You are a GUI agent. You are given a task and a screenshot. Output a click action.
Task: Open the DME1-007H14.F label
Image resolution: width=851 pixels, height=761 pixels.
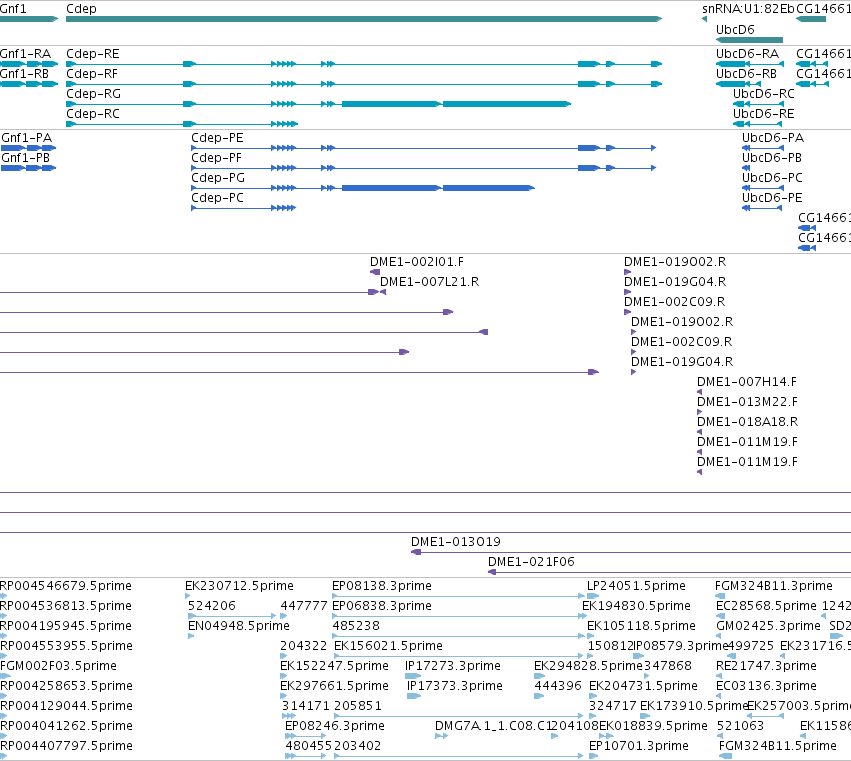[x=747, y=382]
